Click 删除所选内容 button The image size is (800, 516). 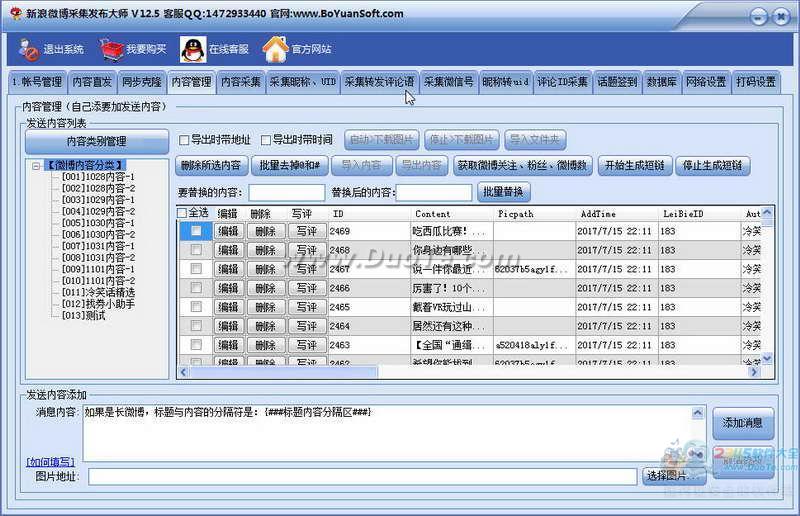(211, 165)
